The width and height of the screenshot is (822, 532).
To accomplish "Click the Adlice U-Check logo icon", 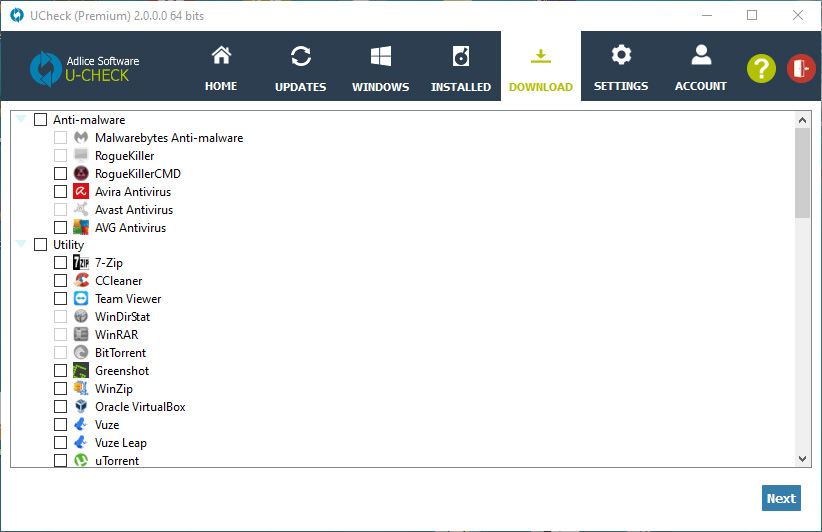I will click(x=46, y=69).
